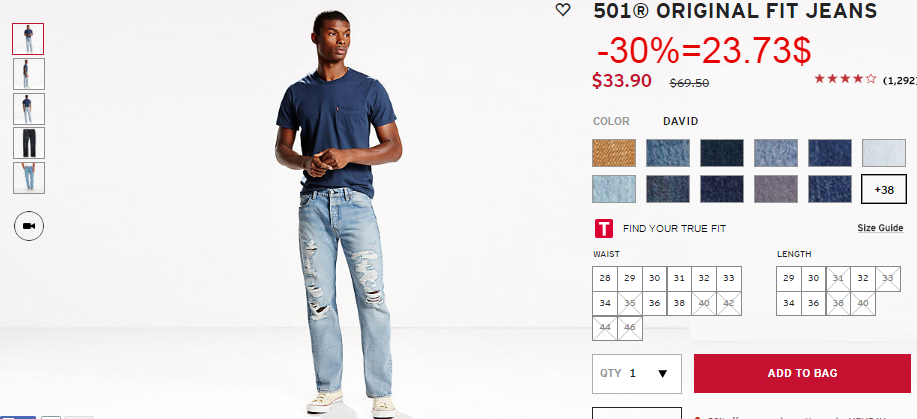Open True Fit red T icon
The width and height of the screenshot is (917, 419).
(x=604, y=228)
